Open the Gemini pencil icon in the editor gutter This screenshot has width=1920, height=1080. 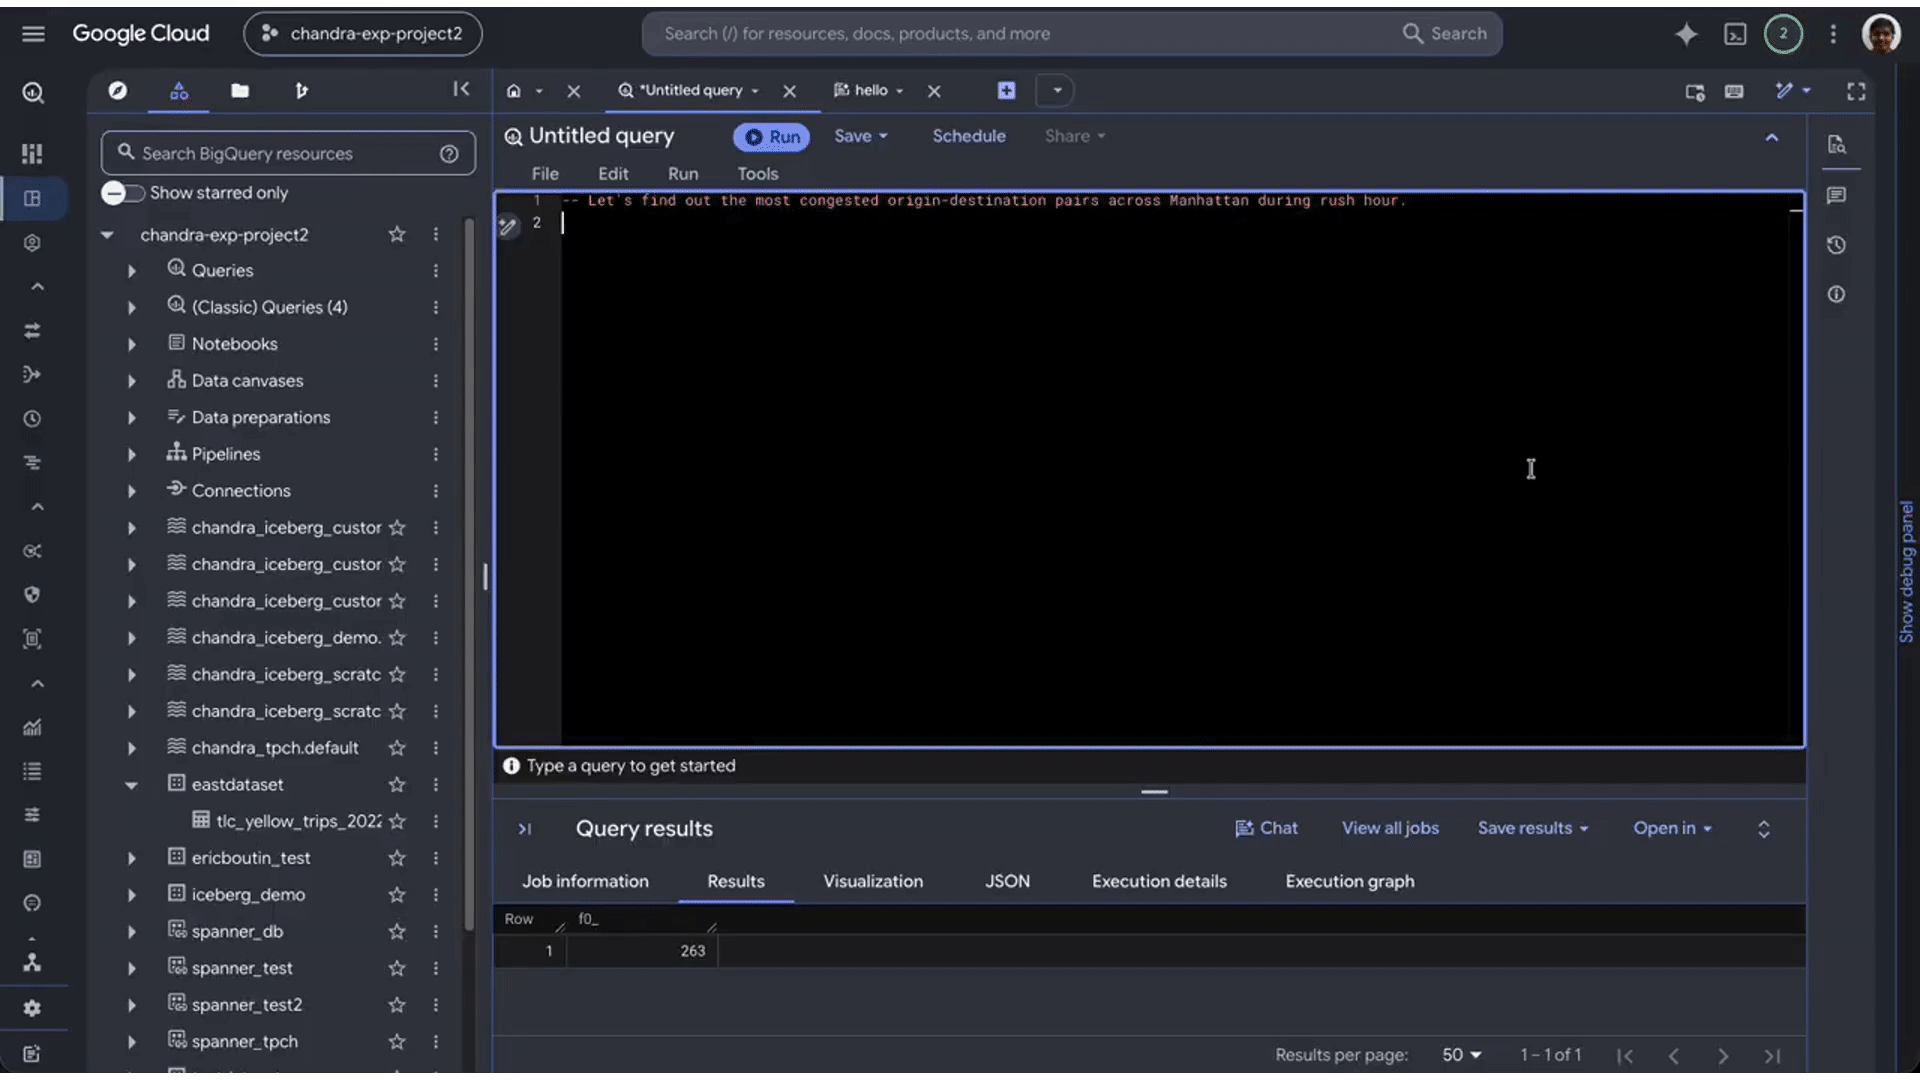[x=508, y=227]
